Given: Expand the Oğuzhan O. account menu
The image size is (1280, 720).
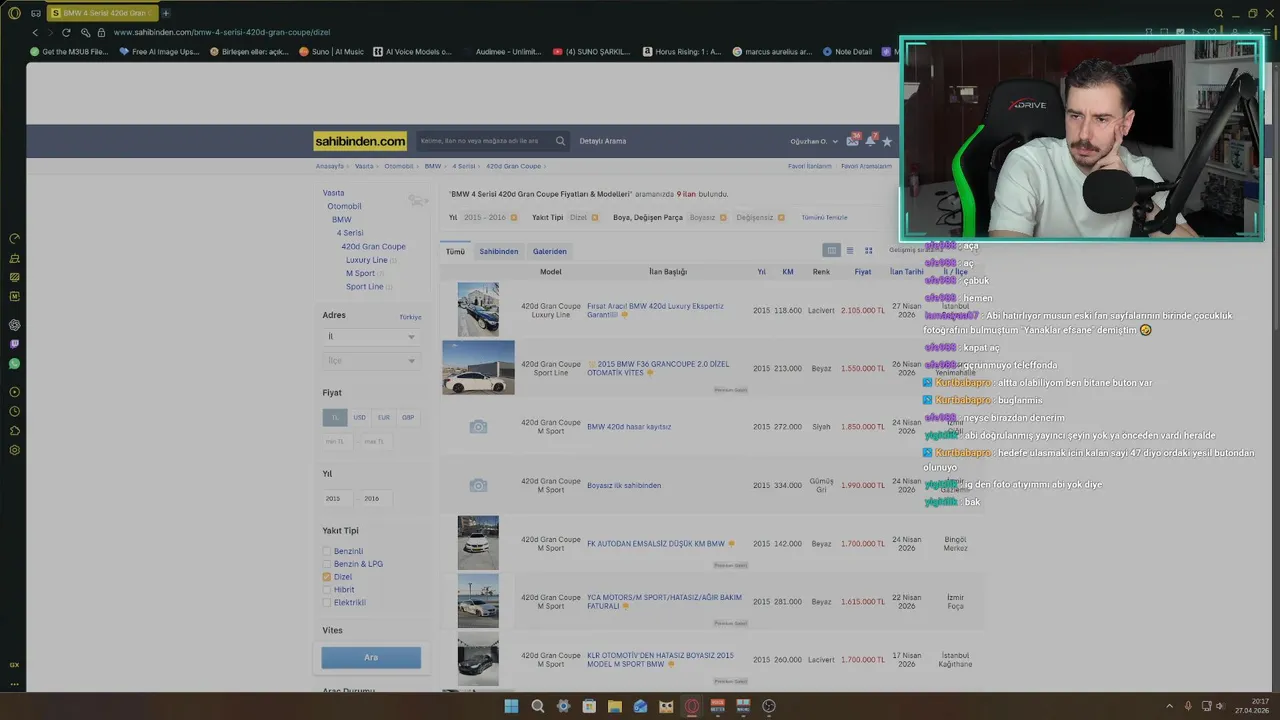Looking at the screenshot, I should 814,141.
